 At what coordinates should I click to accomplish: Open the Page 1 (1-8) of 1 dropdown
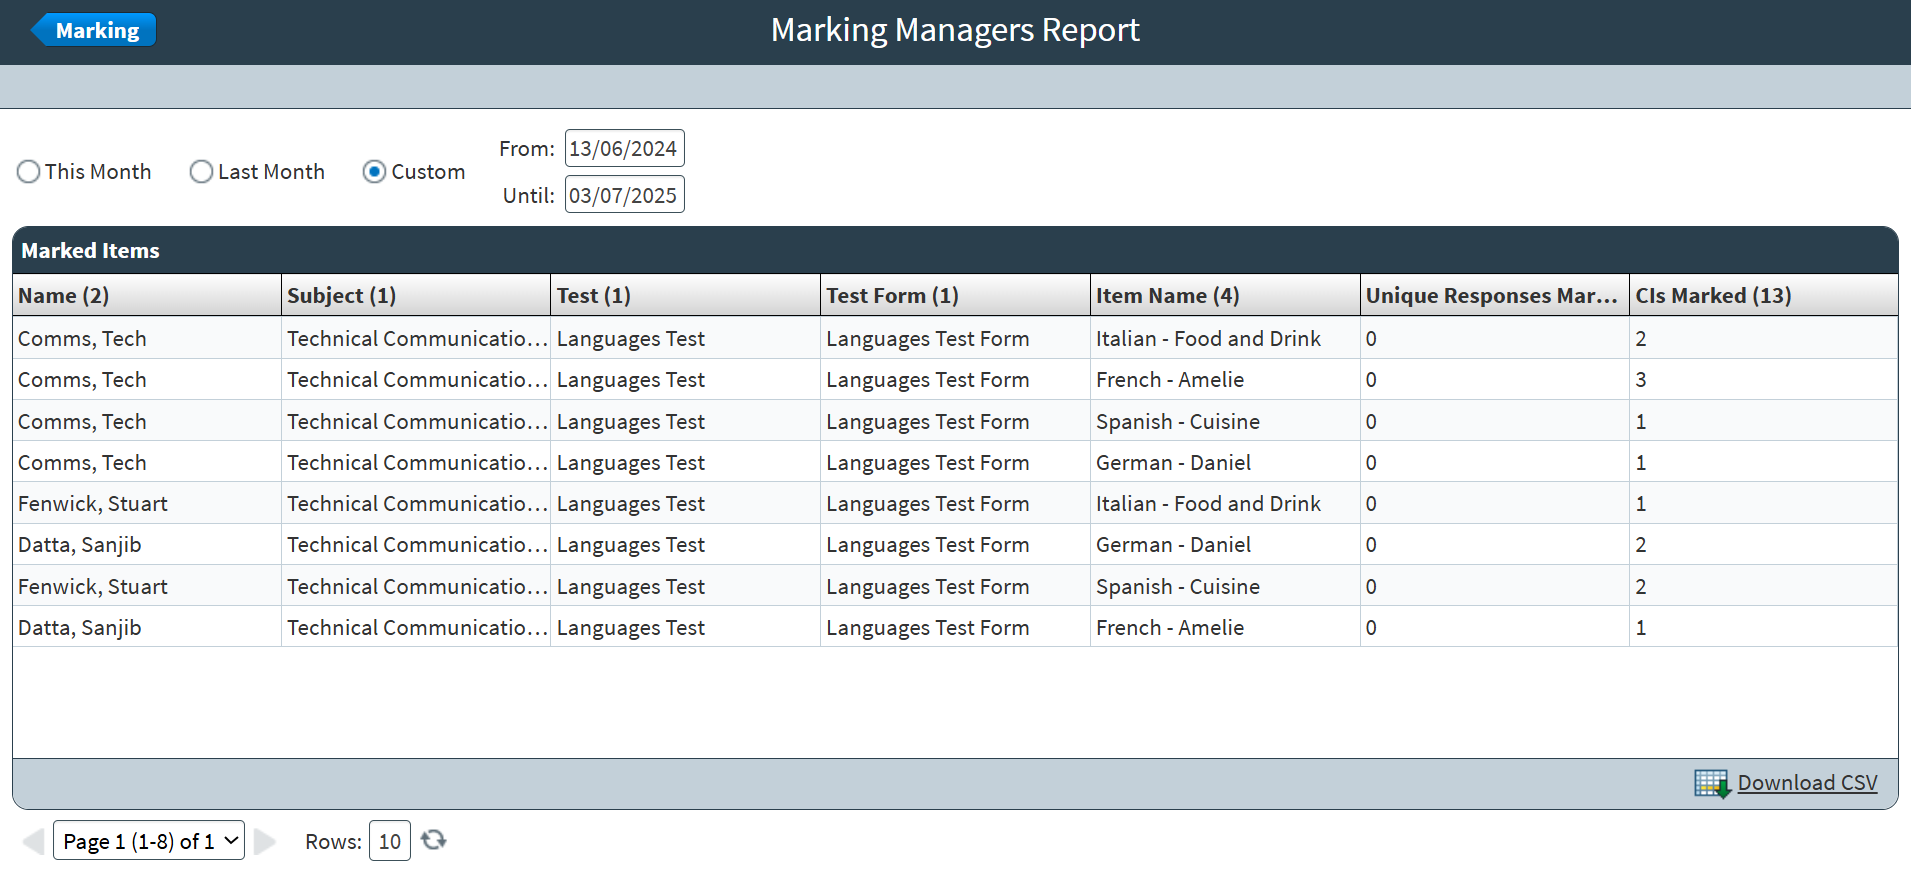click(148, 841)
